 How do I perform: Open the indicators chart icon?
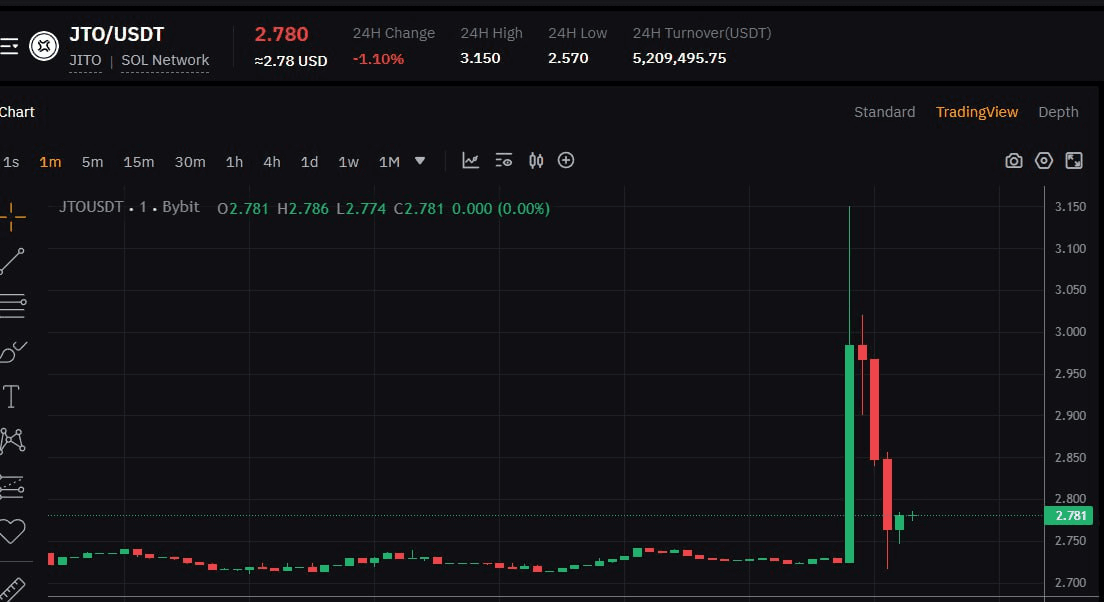470,161
